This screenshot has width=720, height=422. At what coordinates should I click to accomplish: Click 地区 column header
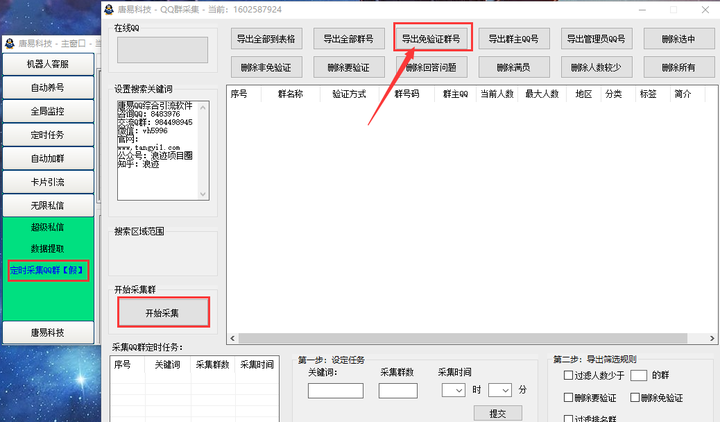584,94
